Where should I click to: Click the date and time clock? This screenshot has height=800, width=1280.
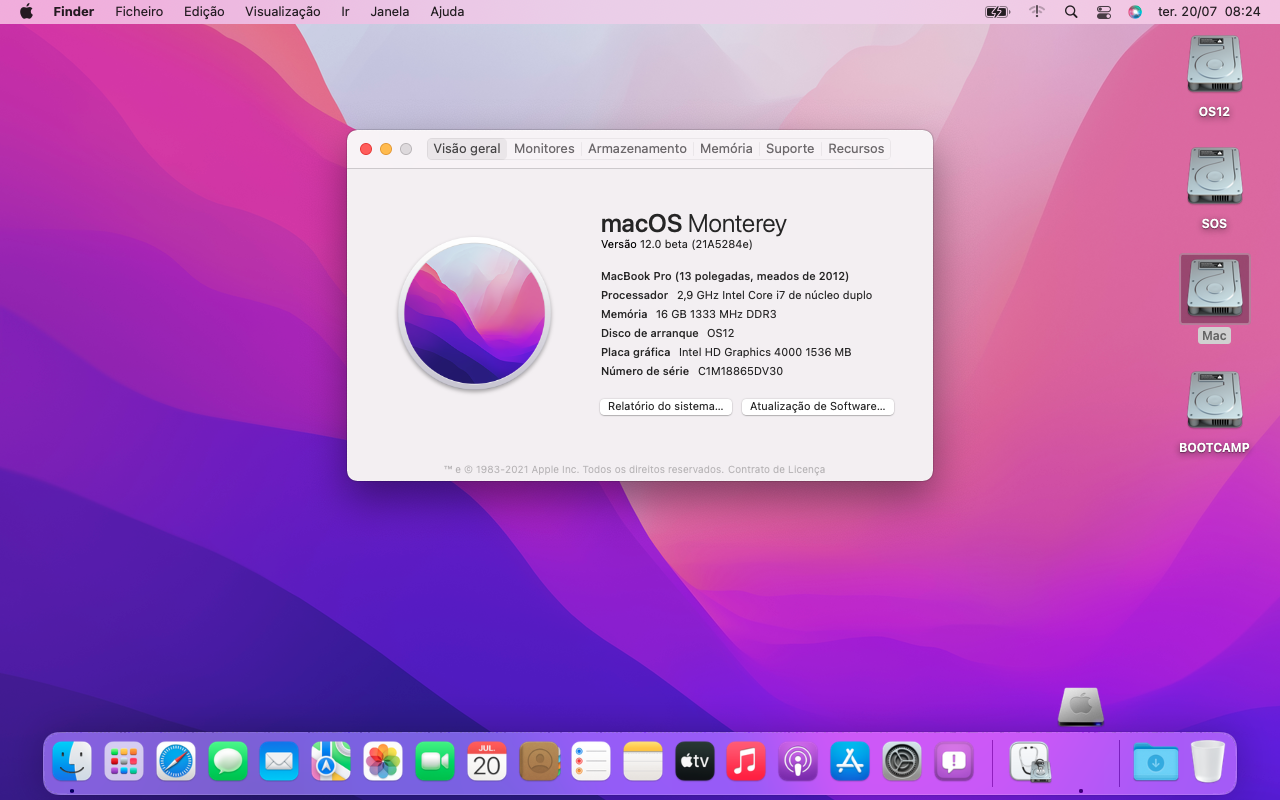coord(1208,12)
